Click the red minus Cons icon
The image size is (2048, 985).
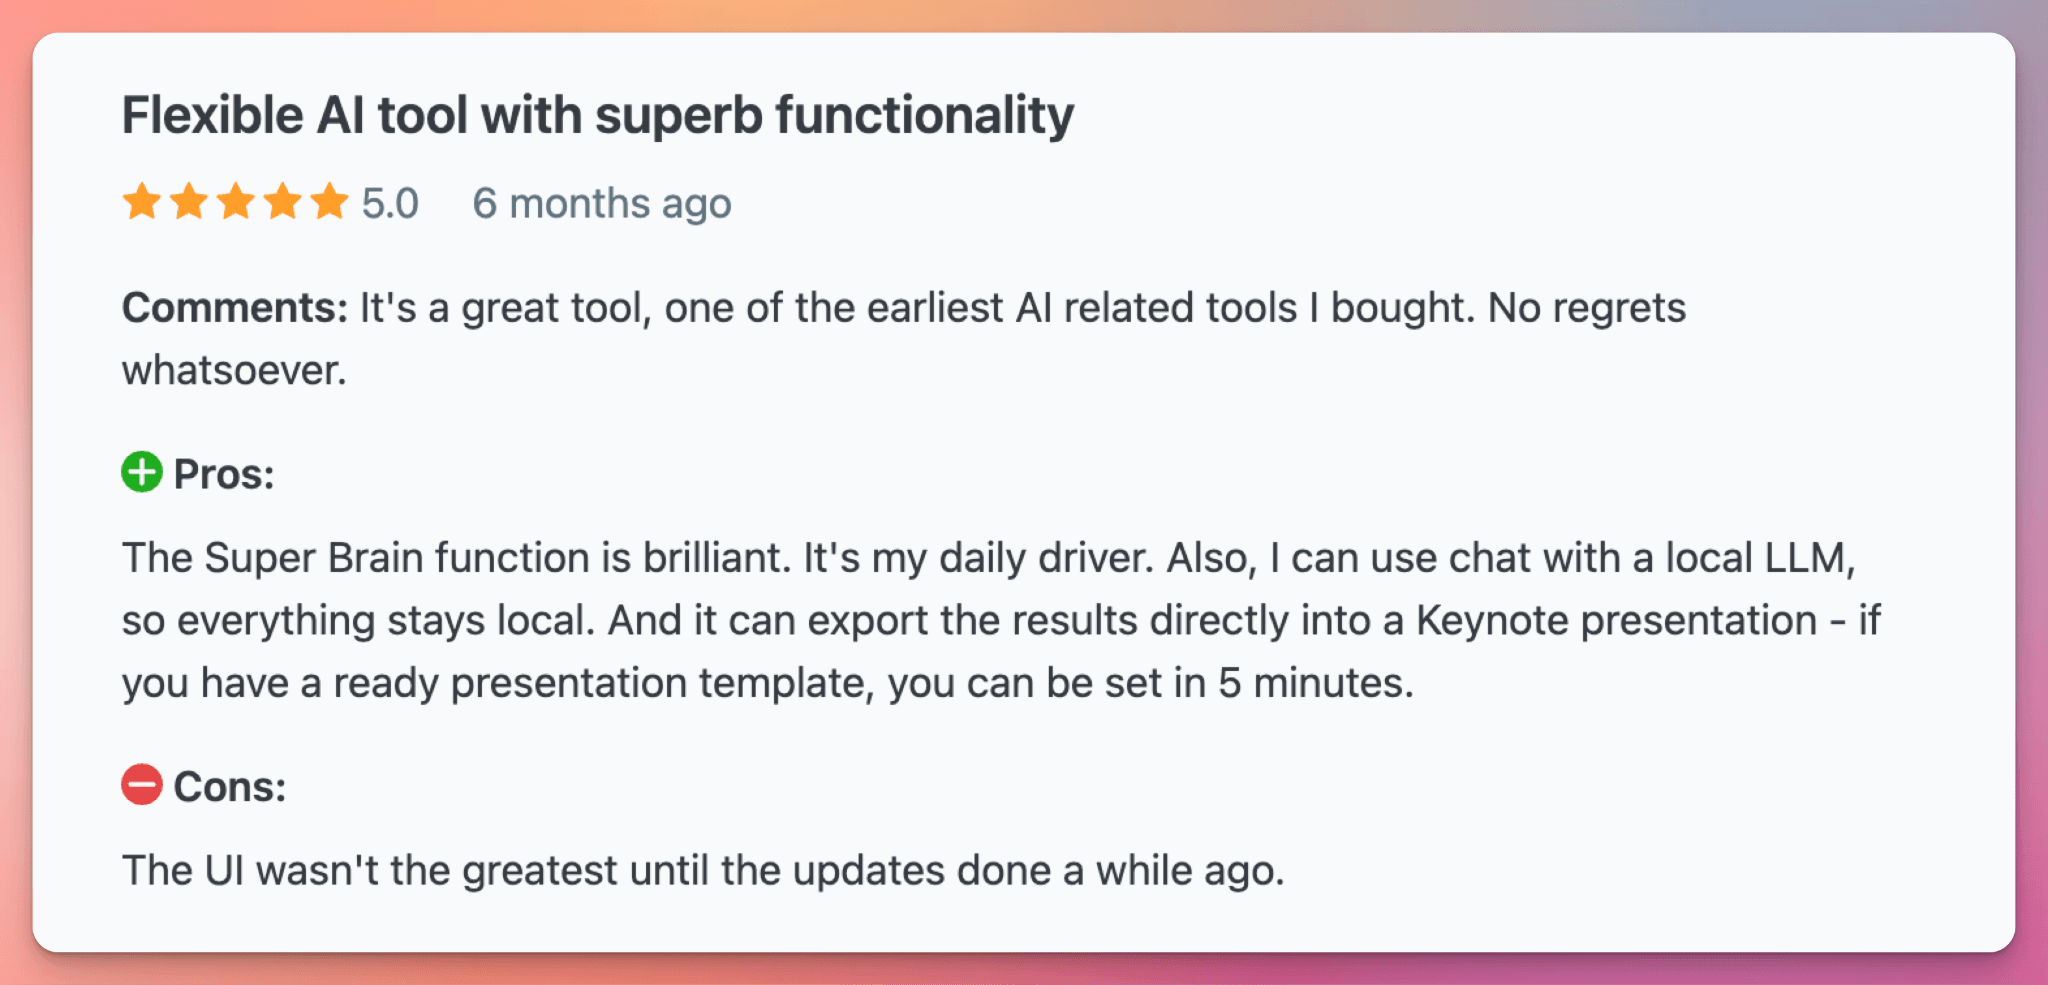point(142,785)
